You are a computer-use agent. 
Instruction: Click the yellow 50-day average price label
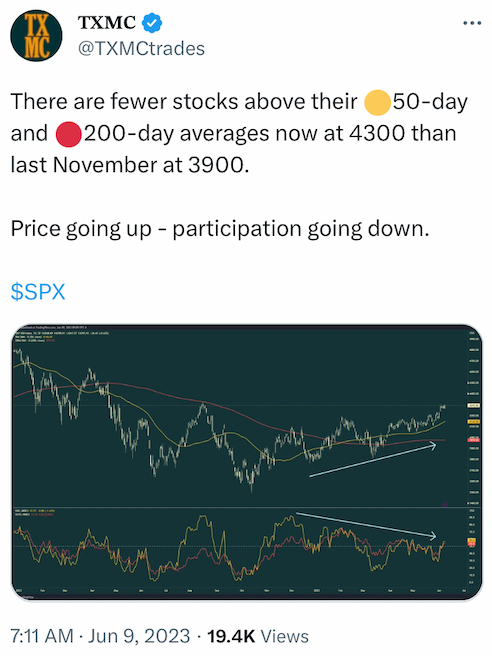point(473,422)
